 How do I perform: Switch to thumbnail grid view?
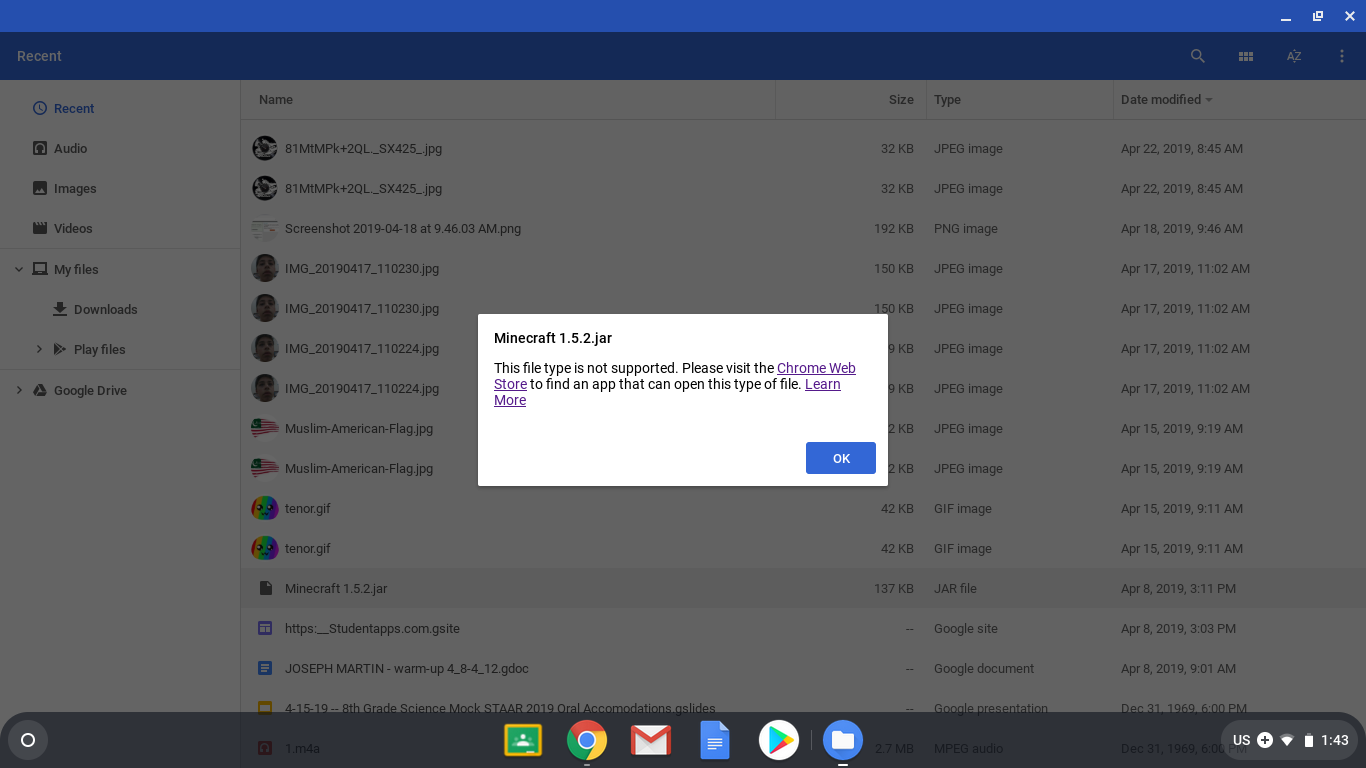1246,57
